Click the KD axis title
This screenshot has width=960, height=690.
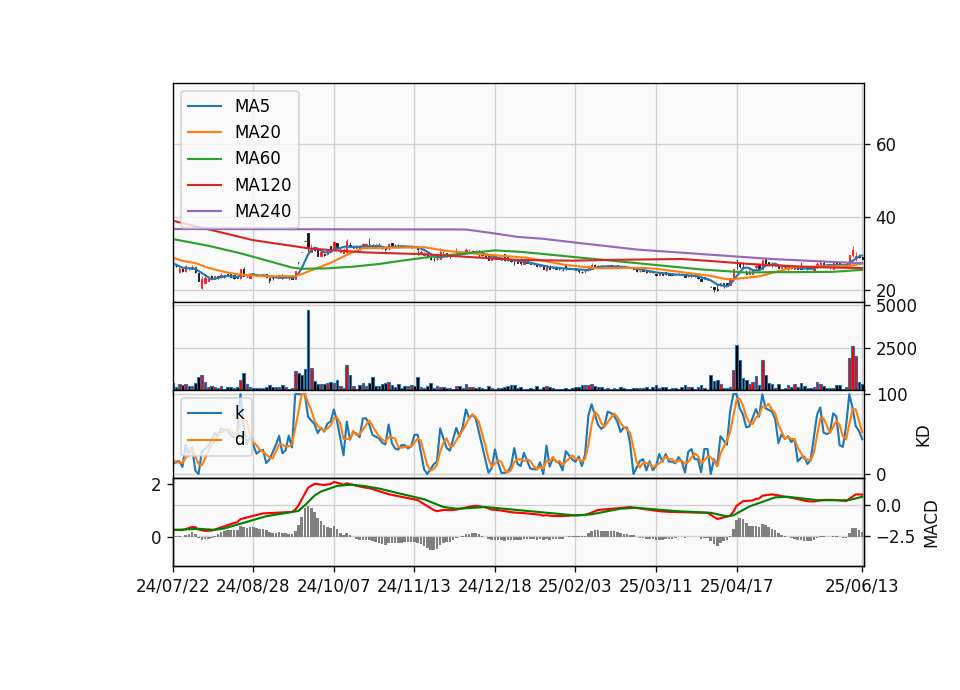[x=923, y=437]
